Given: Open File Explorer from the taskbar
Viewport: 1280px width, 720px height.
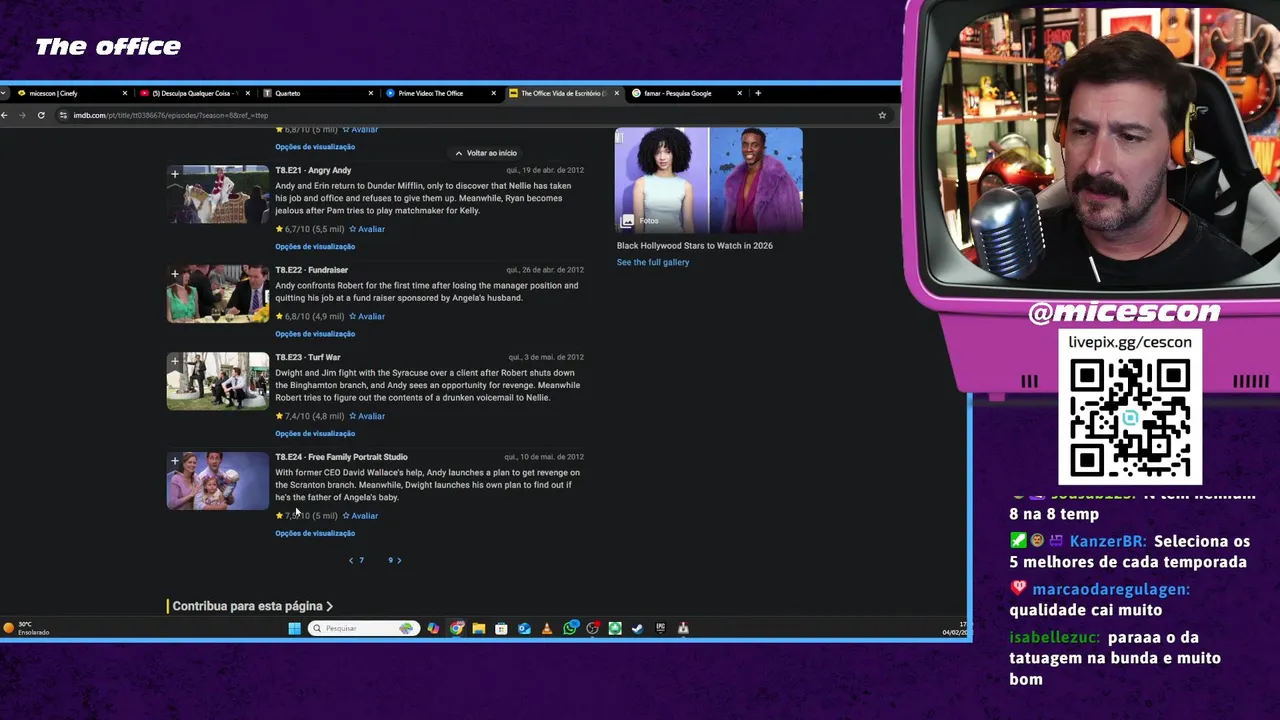Looking at the screenshot, I should click(x=479, y=628).
